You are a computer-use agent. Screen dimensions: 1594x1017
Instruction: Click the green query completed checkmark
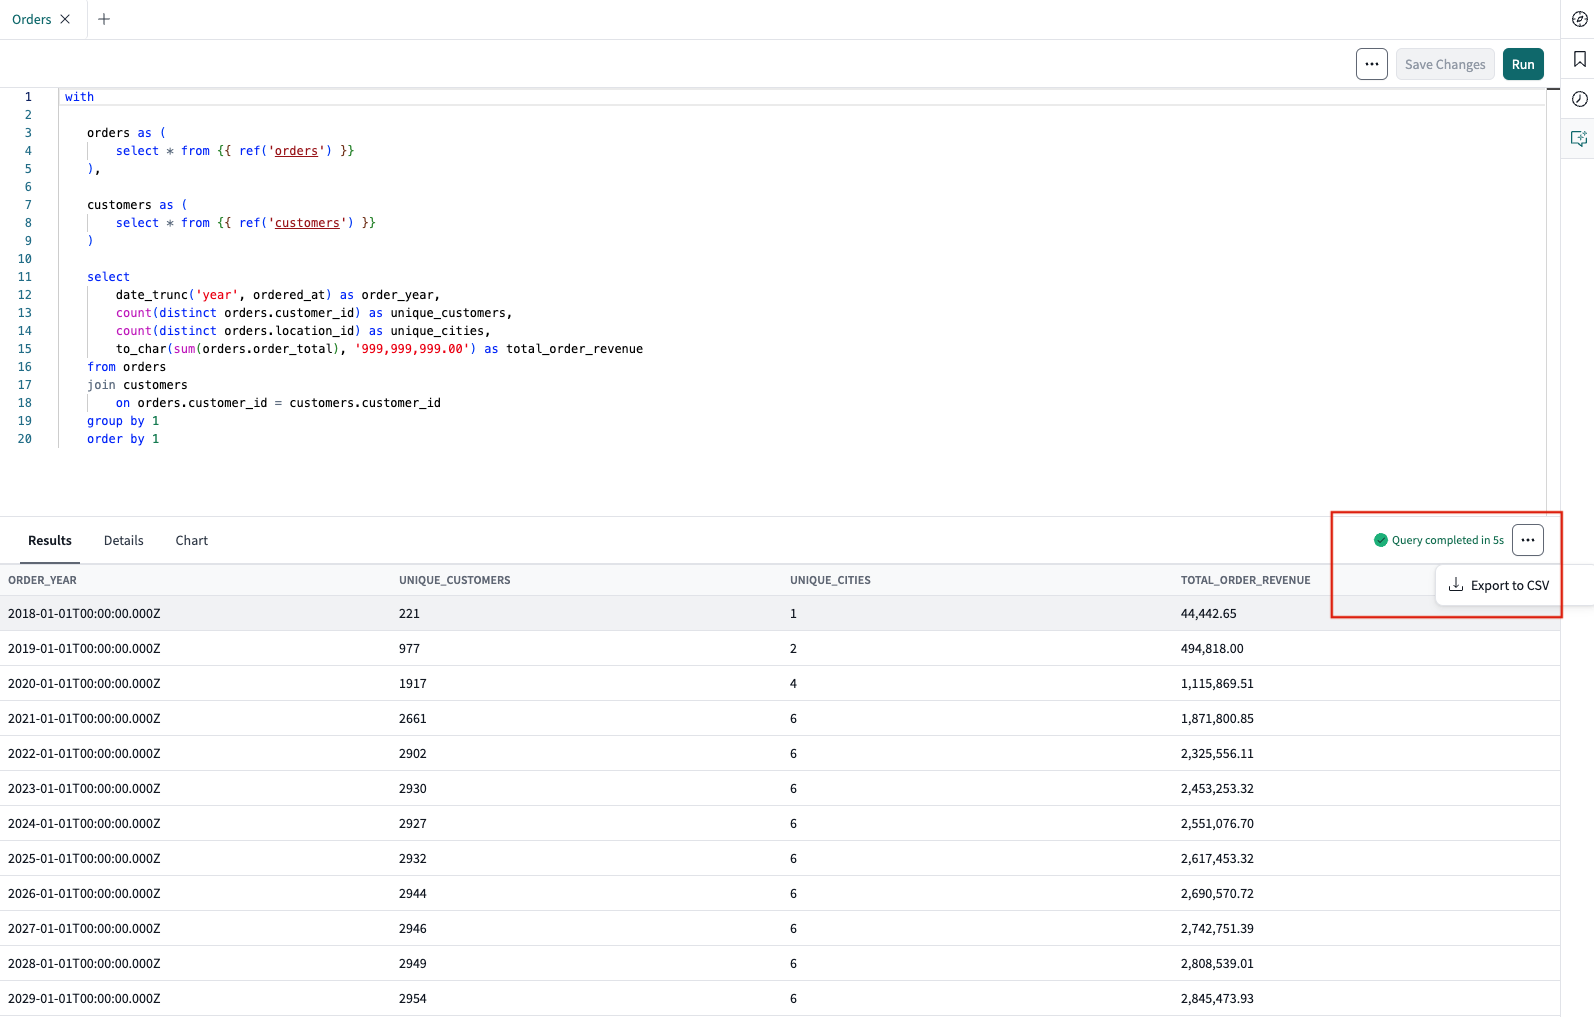tap(1381, 540)
